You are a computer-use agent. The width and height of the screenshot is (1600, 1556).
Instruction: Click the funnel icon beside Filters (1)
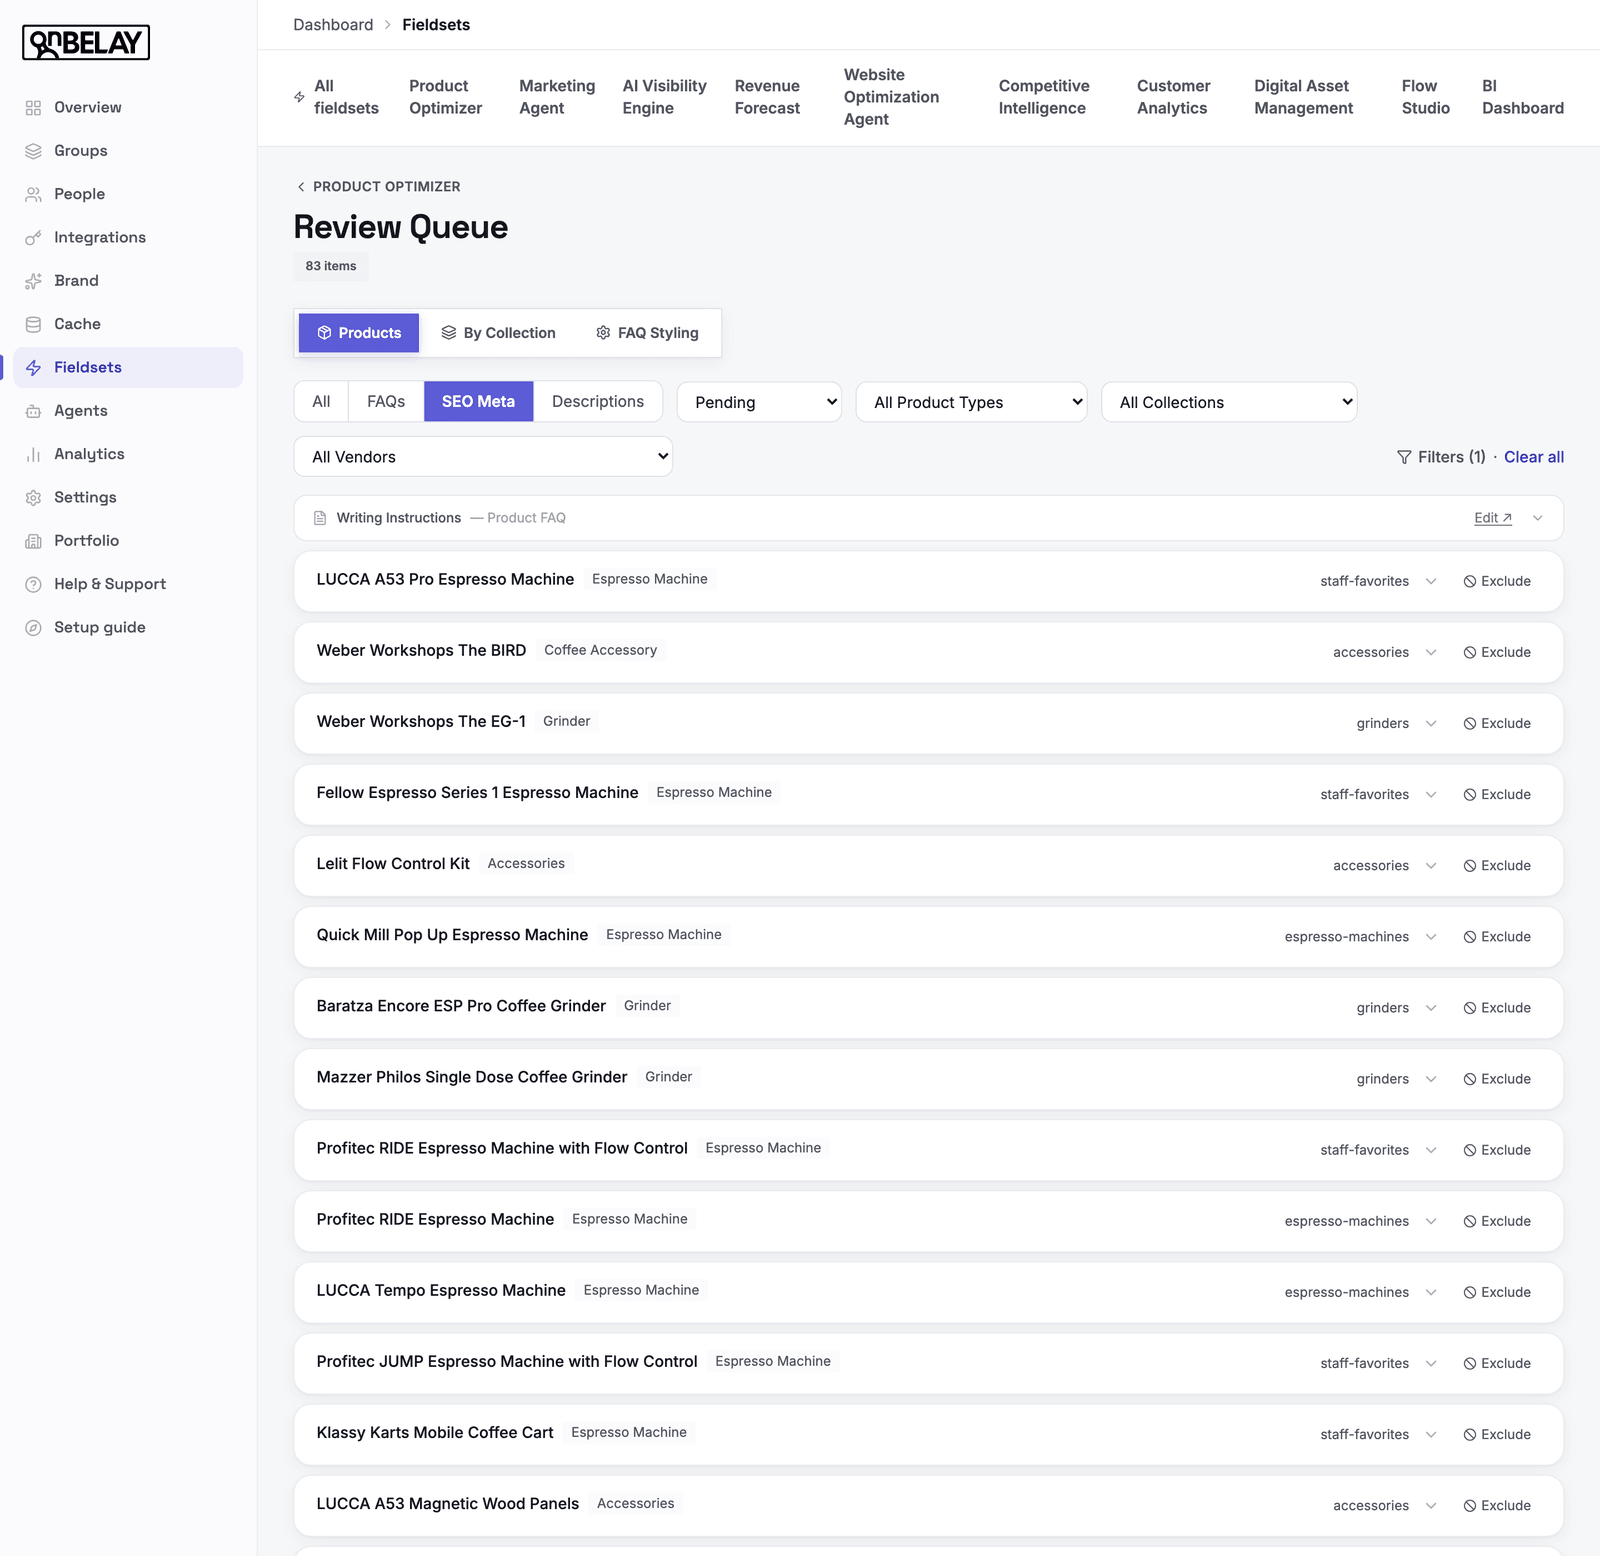tap(1404, 457)
